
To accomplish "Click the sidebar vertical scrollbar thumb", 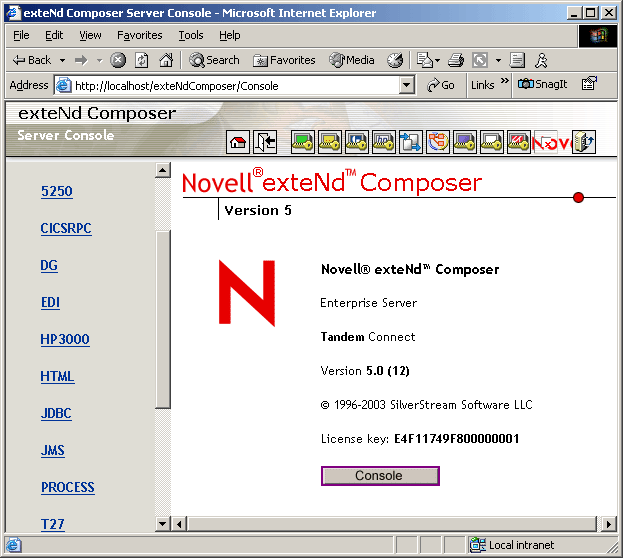I will [x=163, y=319].
